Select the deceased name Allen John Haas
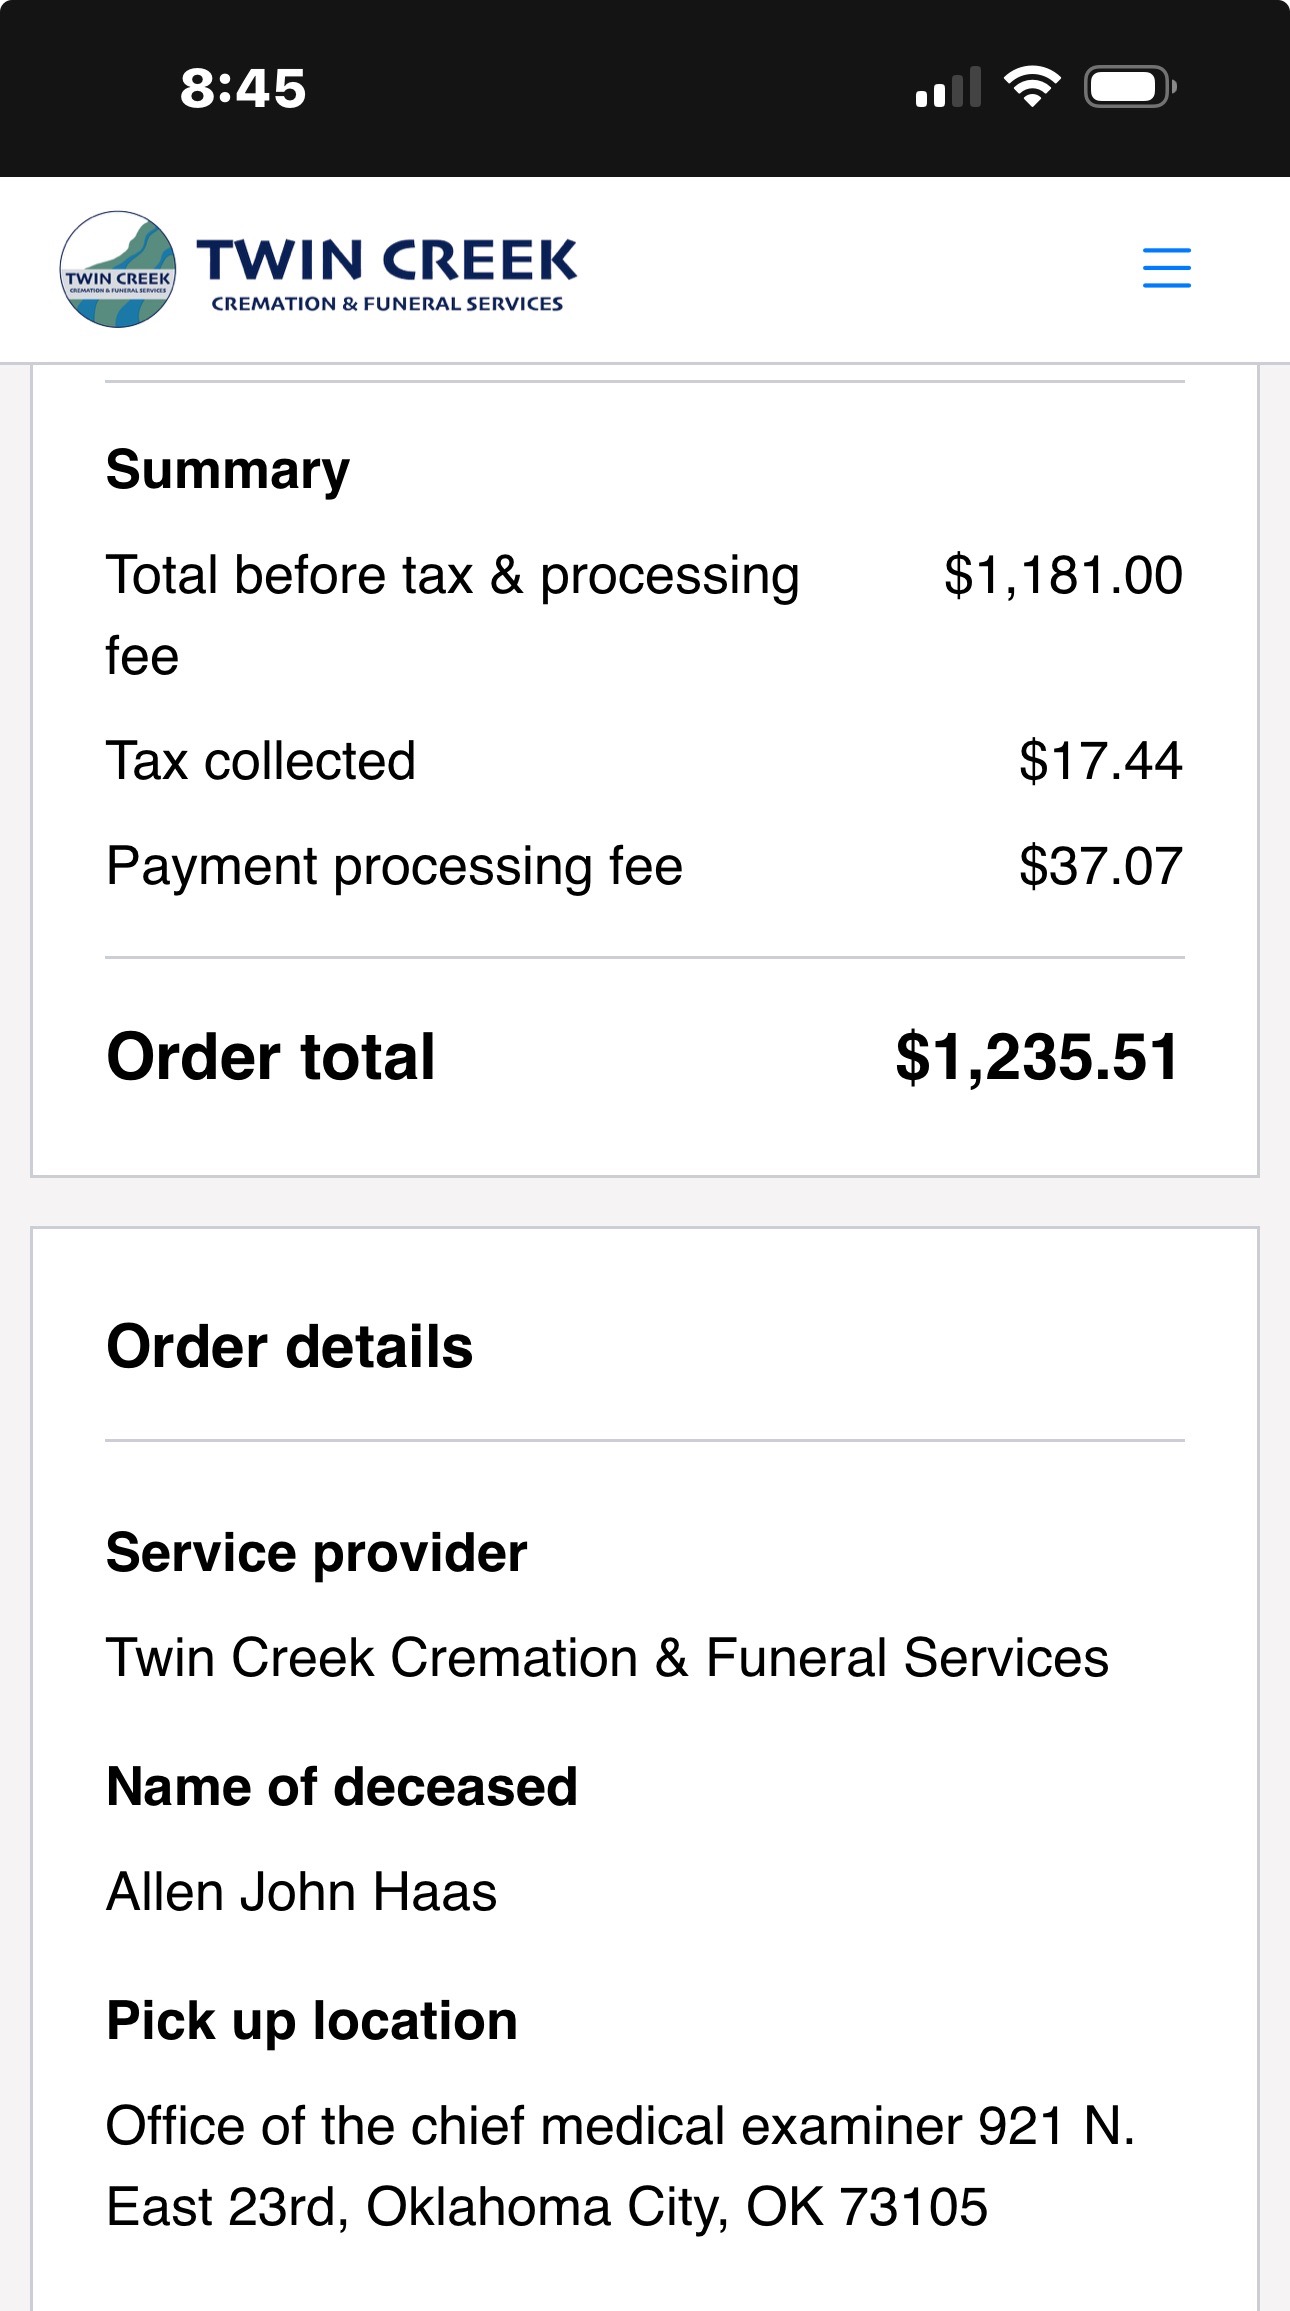Screen dimensions: 1290x2311 pyautogui.click(x=301, y=1892)
